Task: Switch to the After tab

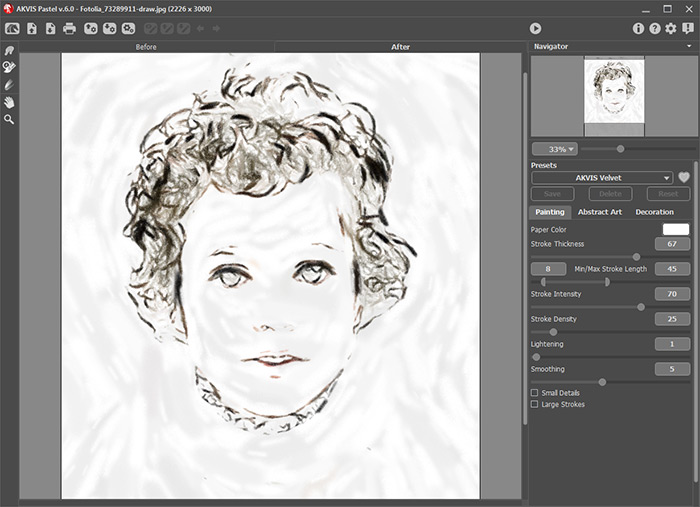Action: 400,47
